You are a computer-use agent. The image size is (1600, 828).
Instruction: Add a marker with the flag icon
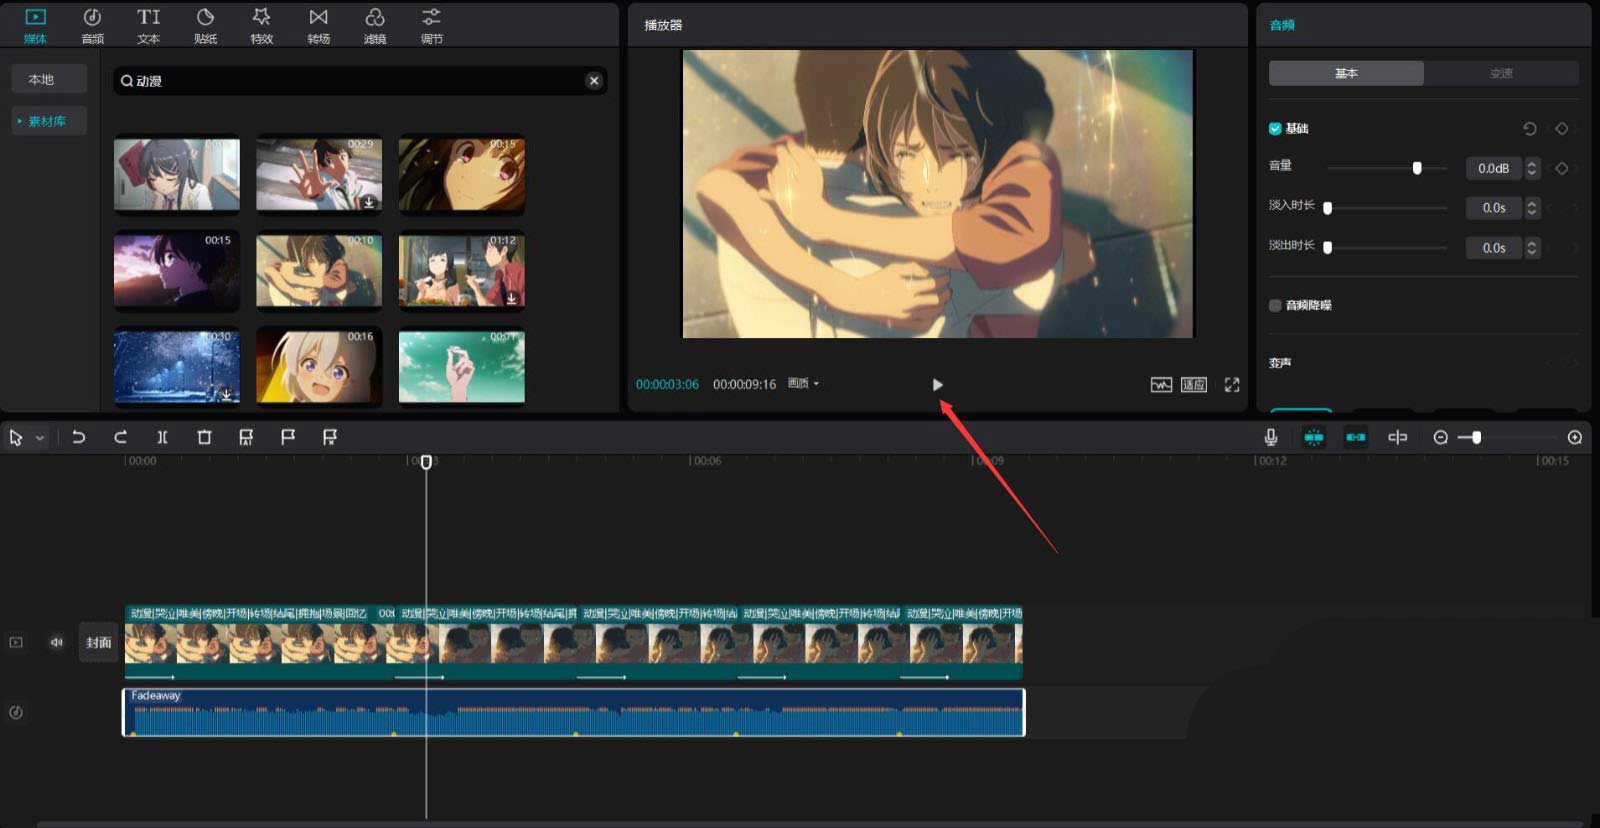point(288,437)
